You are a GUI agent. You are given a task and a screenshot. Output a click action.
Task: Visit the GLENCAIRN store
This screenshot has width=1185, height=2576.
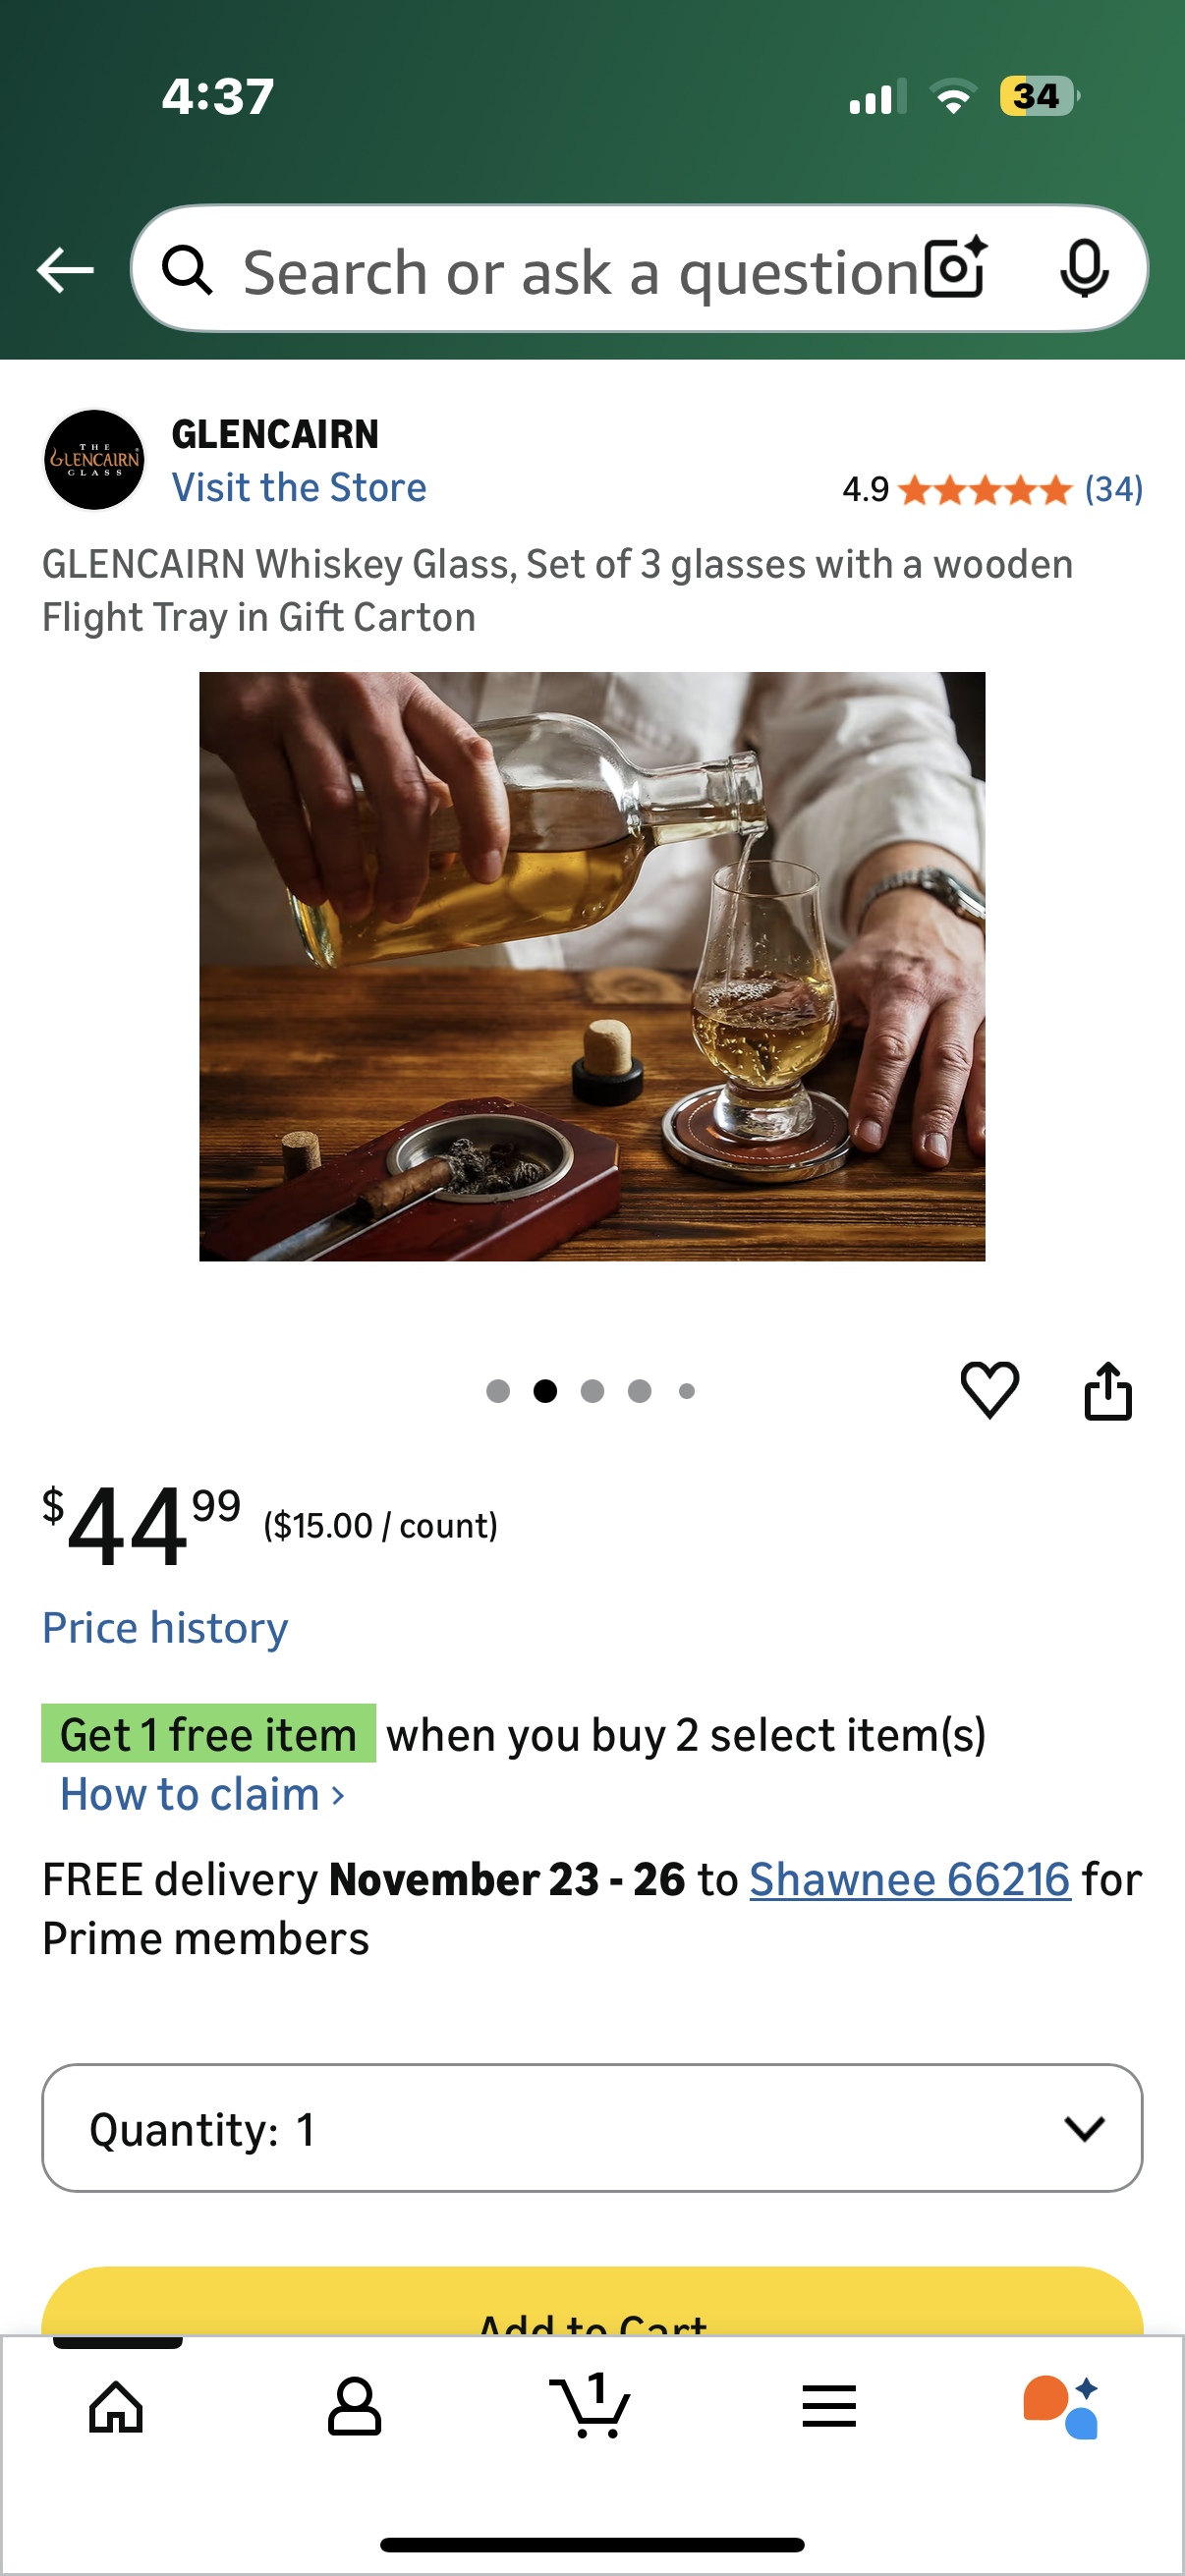(x=300, y=487)
